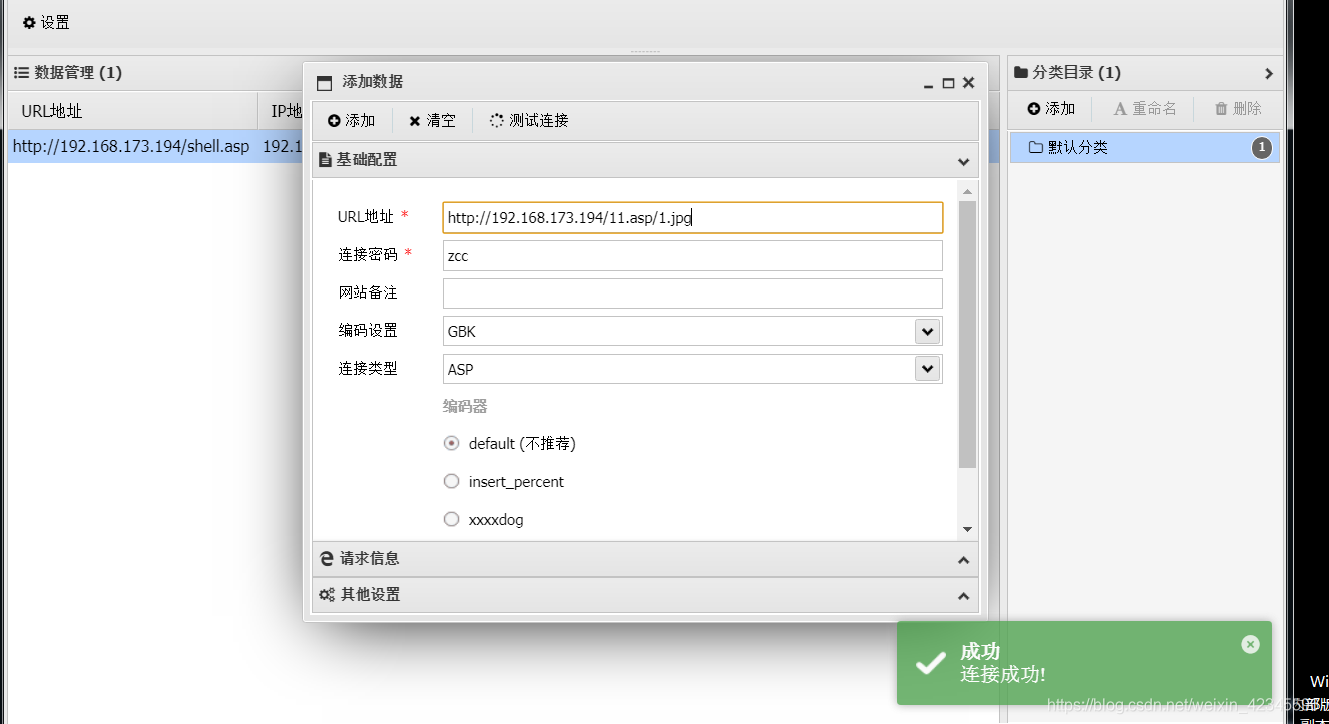Click the dialog scrollbar up arrow
The image size is (1329, 724).
tap(967, 191)
